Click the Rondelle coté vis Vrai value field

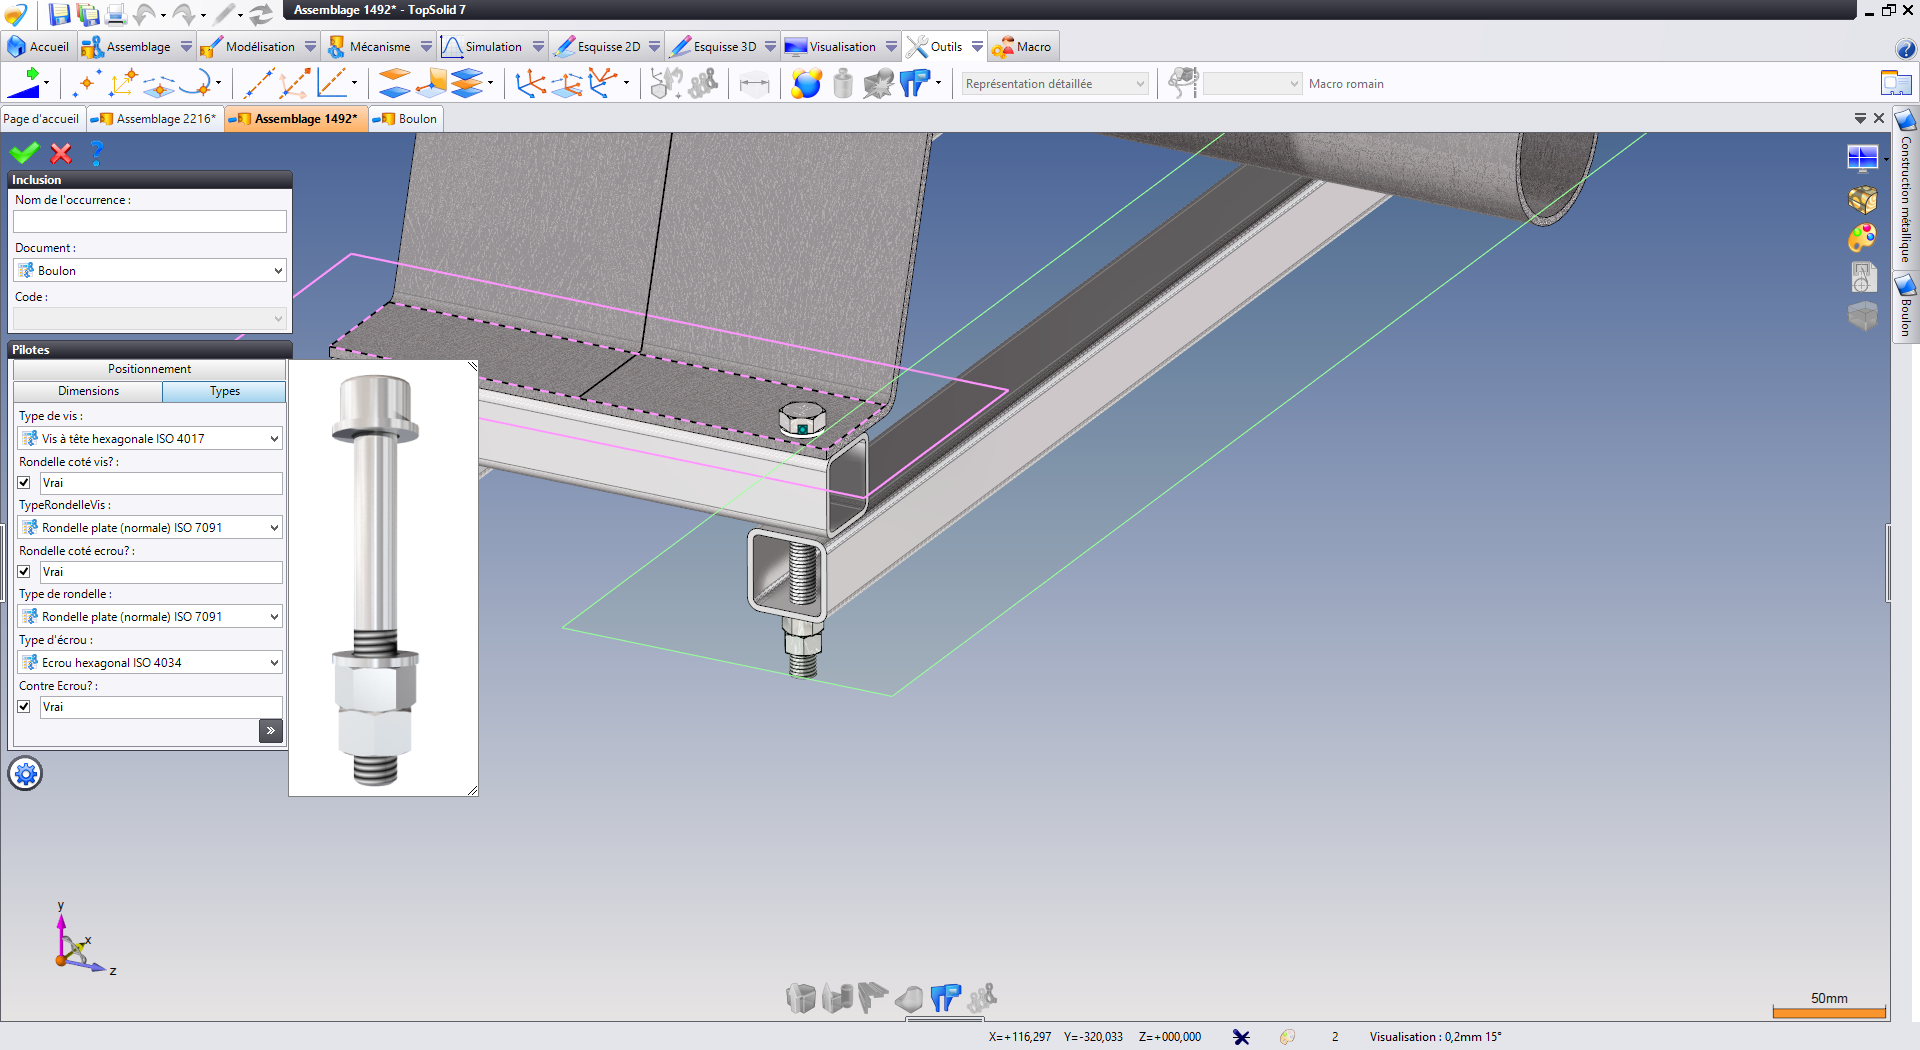coord(161,484)
